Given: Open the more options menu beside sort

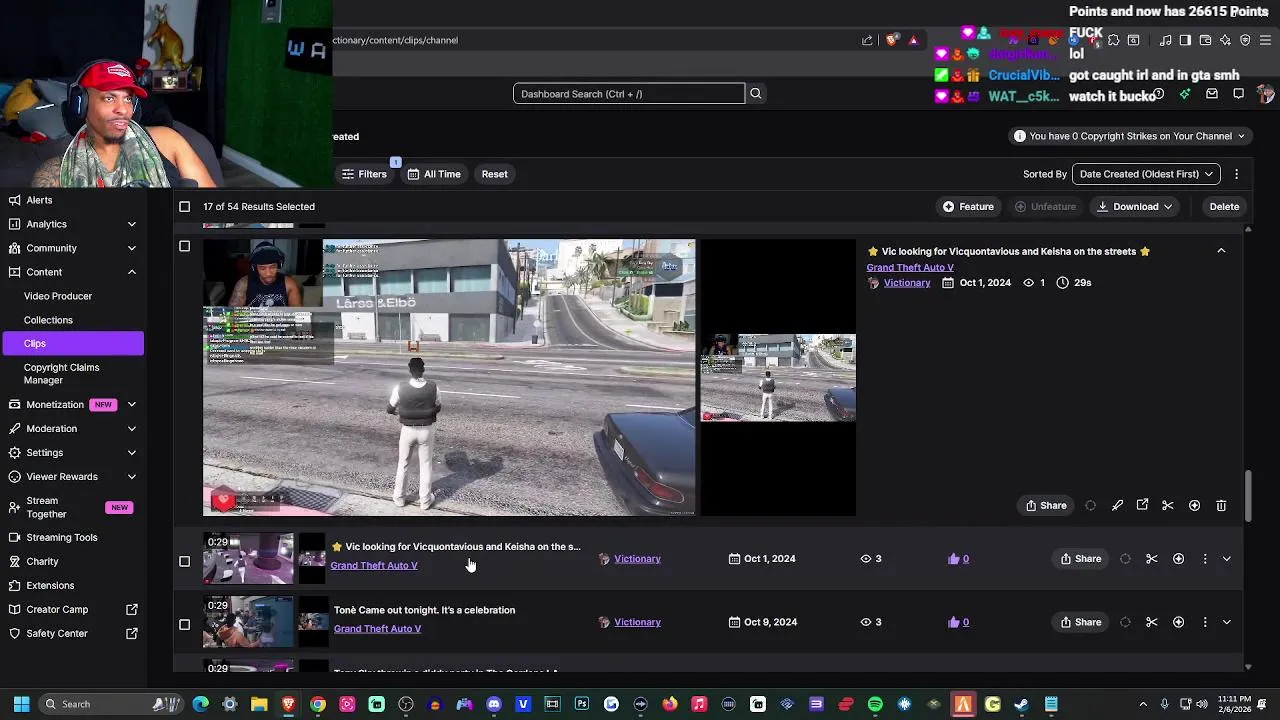Looking at the screenshot, I should 1236,174.
